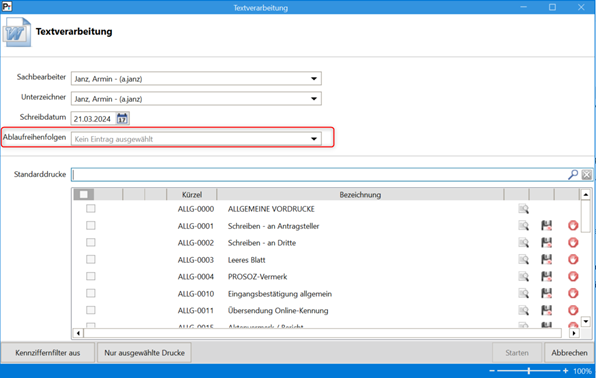Open preview icon for PROSOZ-Vermerk
Viewport: 596px width, 378px height.
coord(523,276)
